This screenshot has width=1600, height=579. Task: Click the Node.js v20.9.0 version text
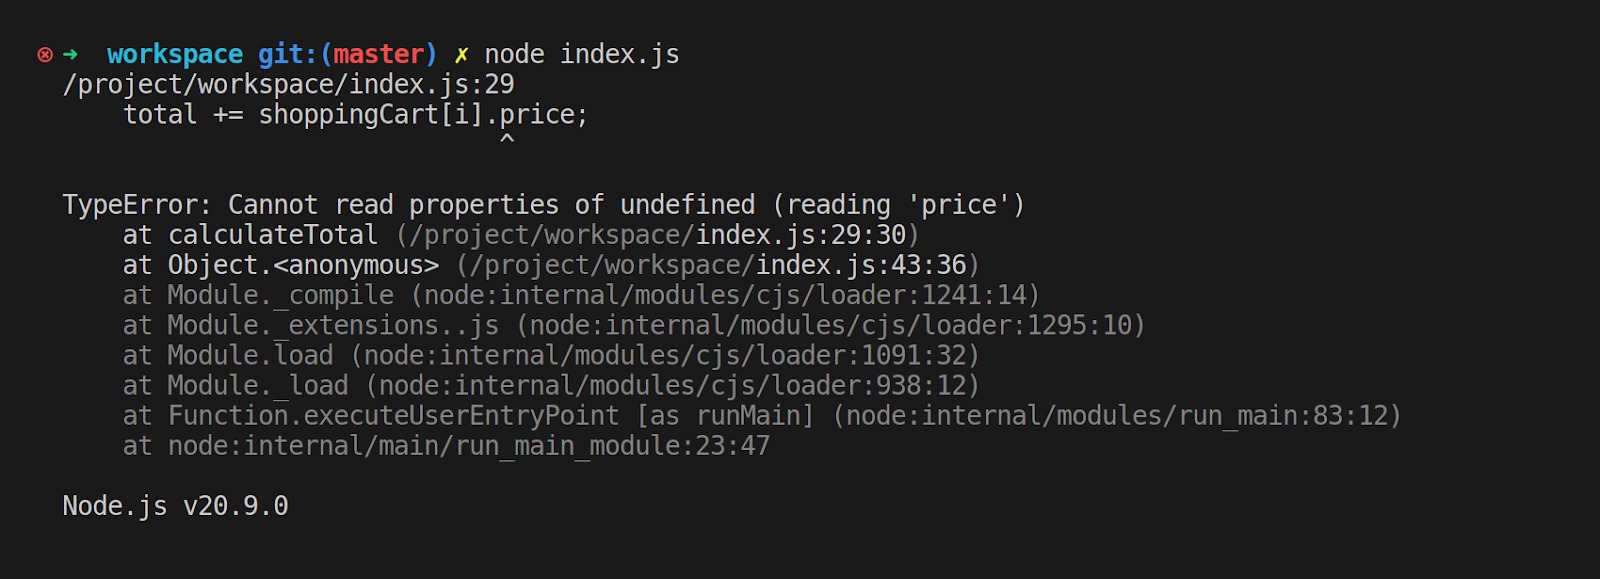click(x=175, y=506)
